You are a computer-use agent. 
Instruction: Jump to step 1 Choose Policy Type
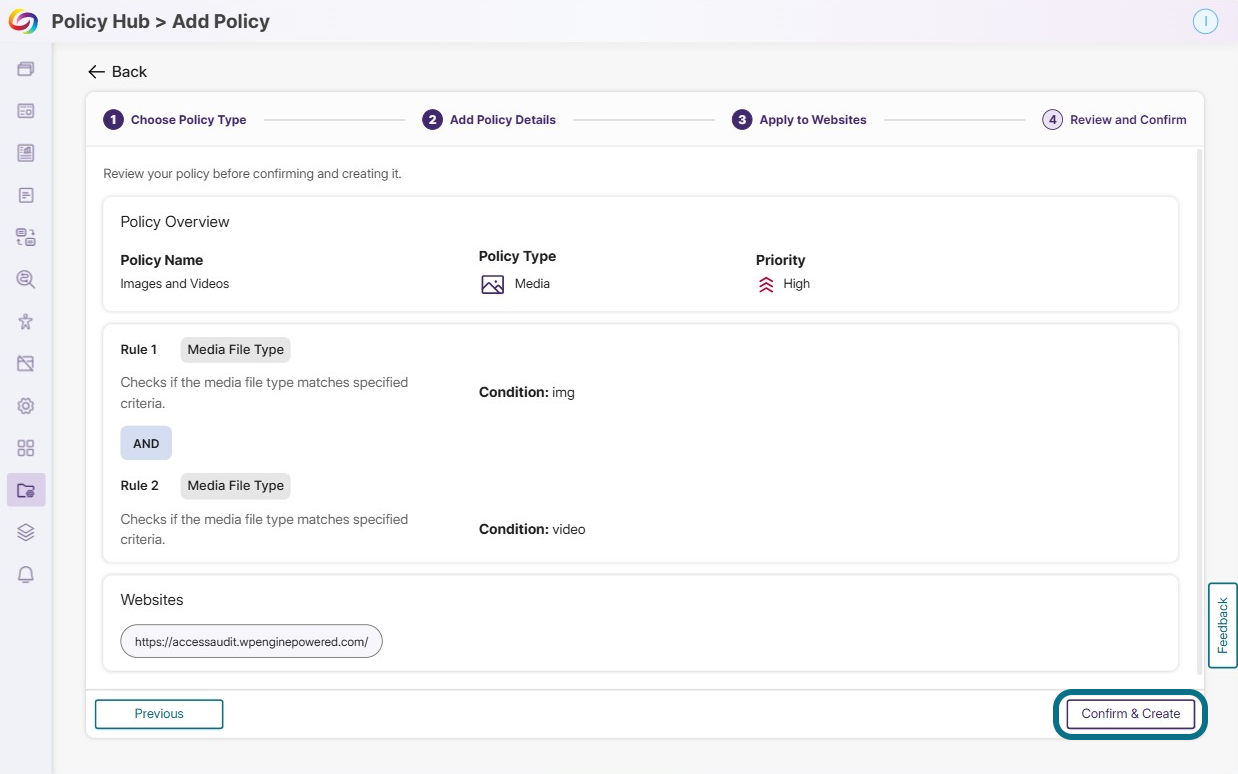click(x=175, y=120)
